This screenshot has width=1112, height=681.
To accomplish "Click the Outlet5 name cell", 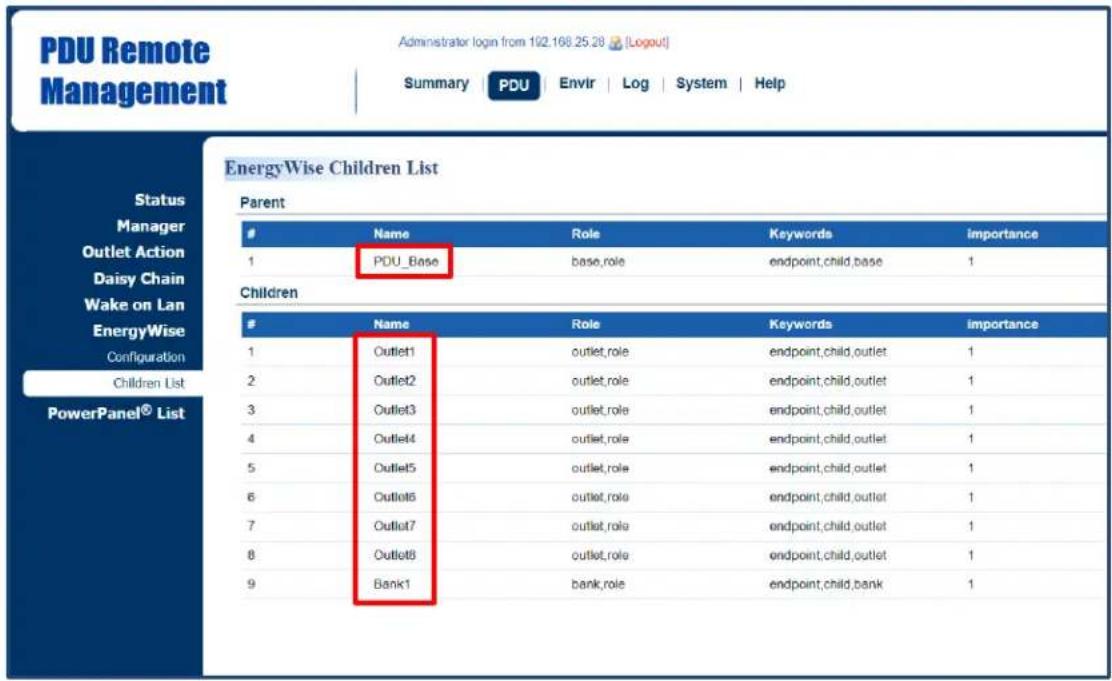I will coord(394,468).
